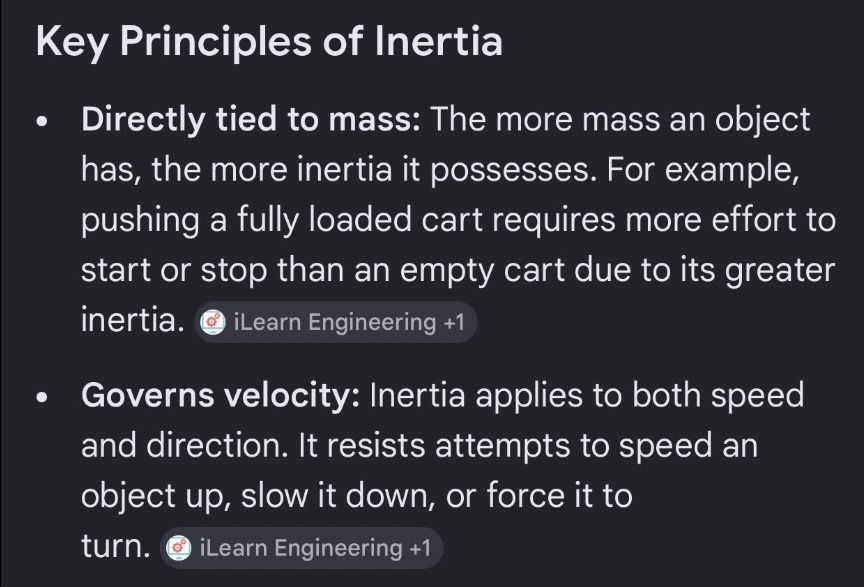
Task: Click the bullet point before "Directly tied to mass"
Action: (x=42, y=121)
